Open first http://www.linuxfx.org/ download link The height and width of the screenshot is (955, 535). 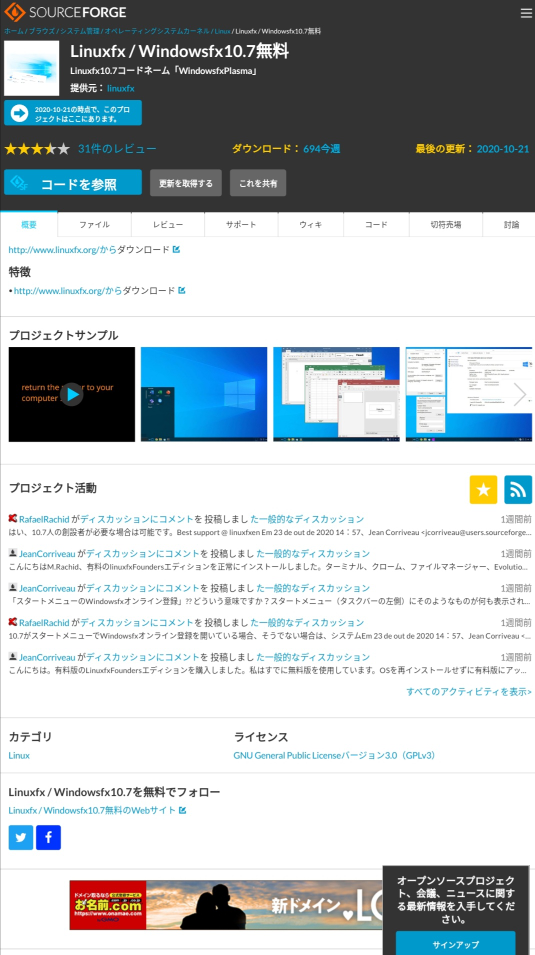pyautogui.click(x=63, y=250)
